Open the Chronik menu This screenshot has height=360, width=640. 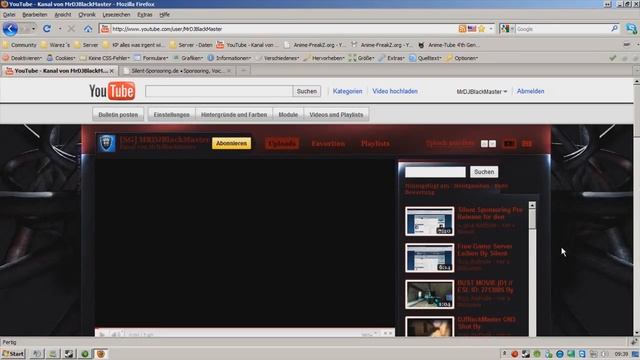pos(87,15)
